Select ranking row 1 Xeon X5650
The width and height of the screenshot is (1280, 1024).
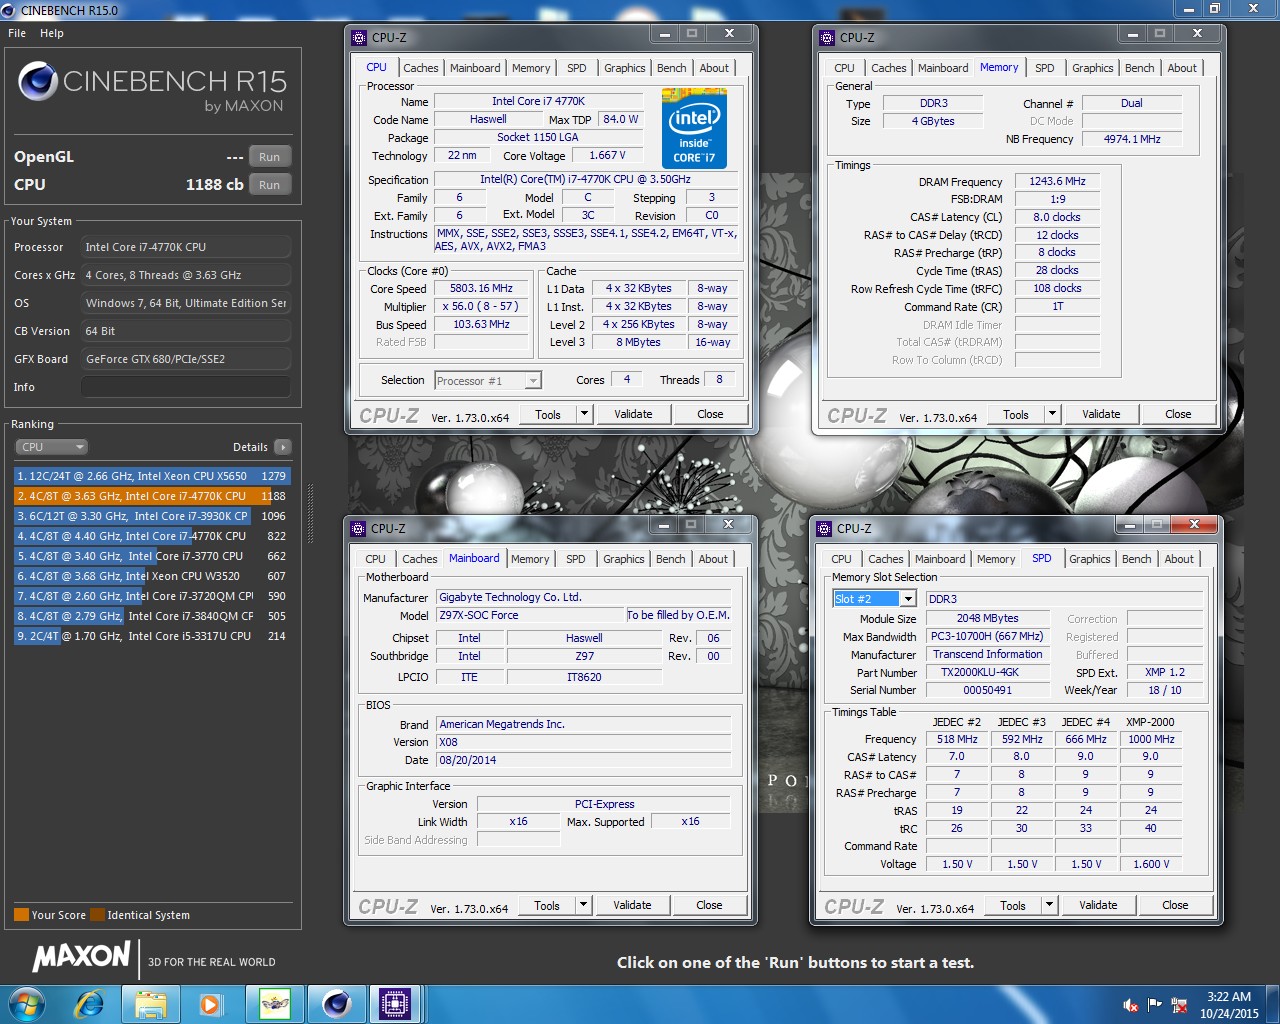click(152, 476)
